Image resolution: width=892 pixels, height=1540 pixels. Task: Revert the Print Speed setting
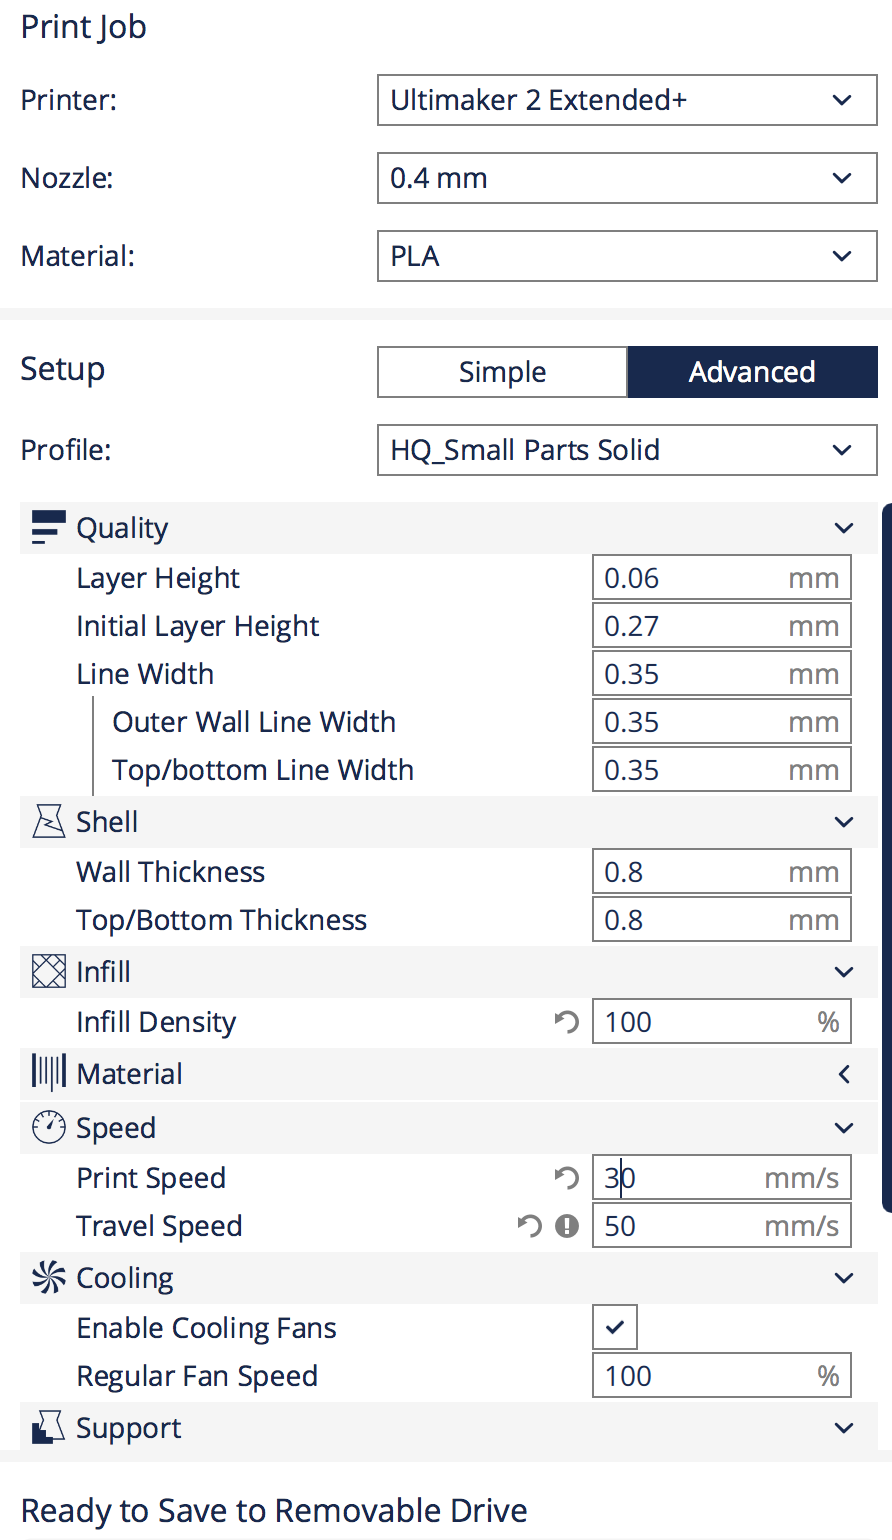[567, 1178]
